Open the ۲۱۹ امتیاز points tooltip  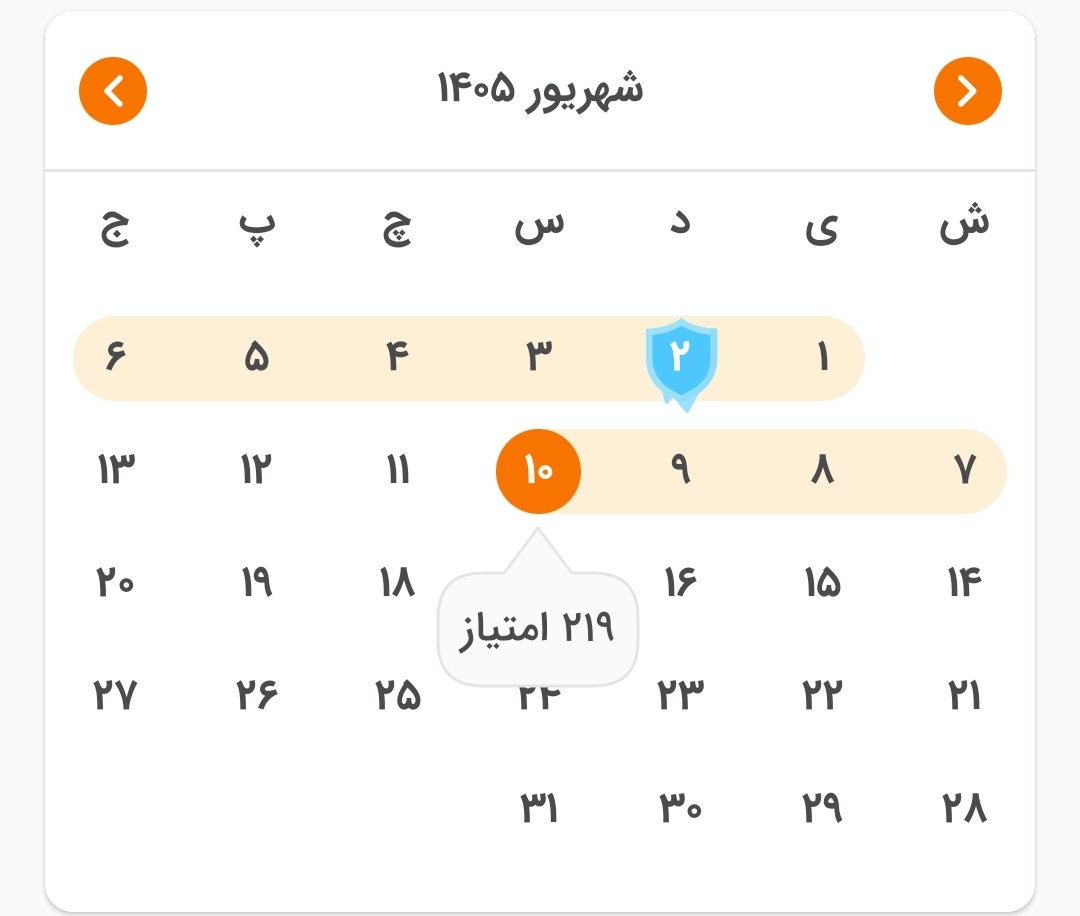tap(537, 628)
